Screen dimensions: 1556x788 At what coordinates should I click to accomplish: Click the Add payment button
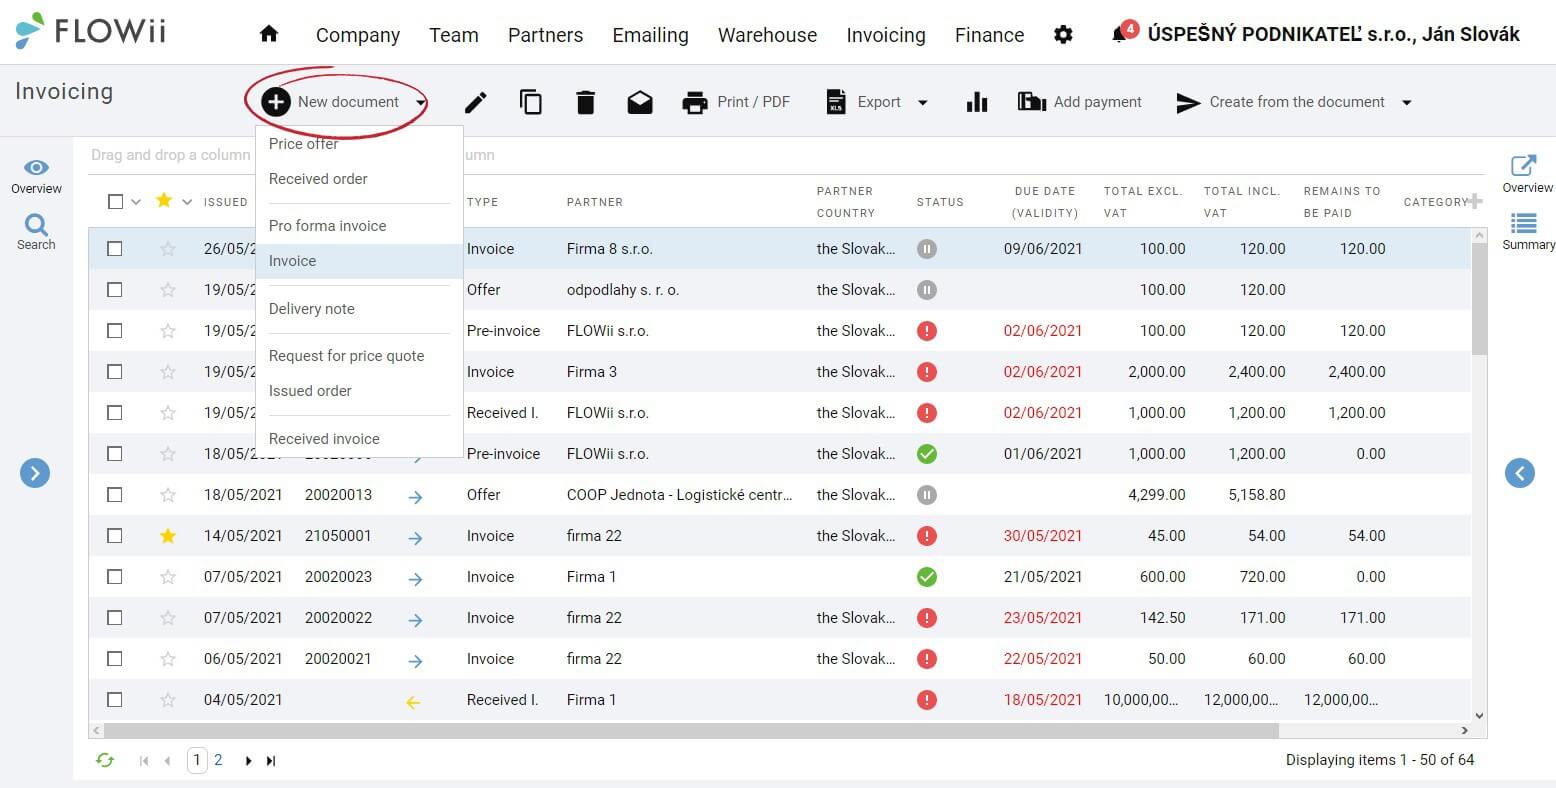(1079, 102)
